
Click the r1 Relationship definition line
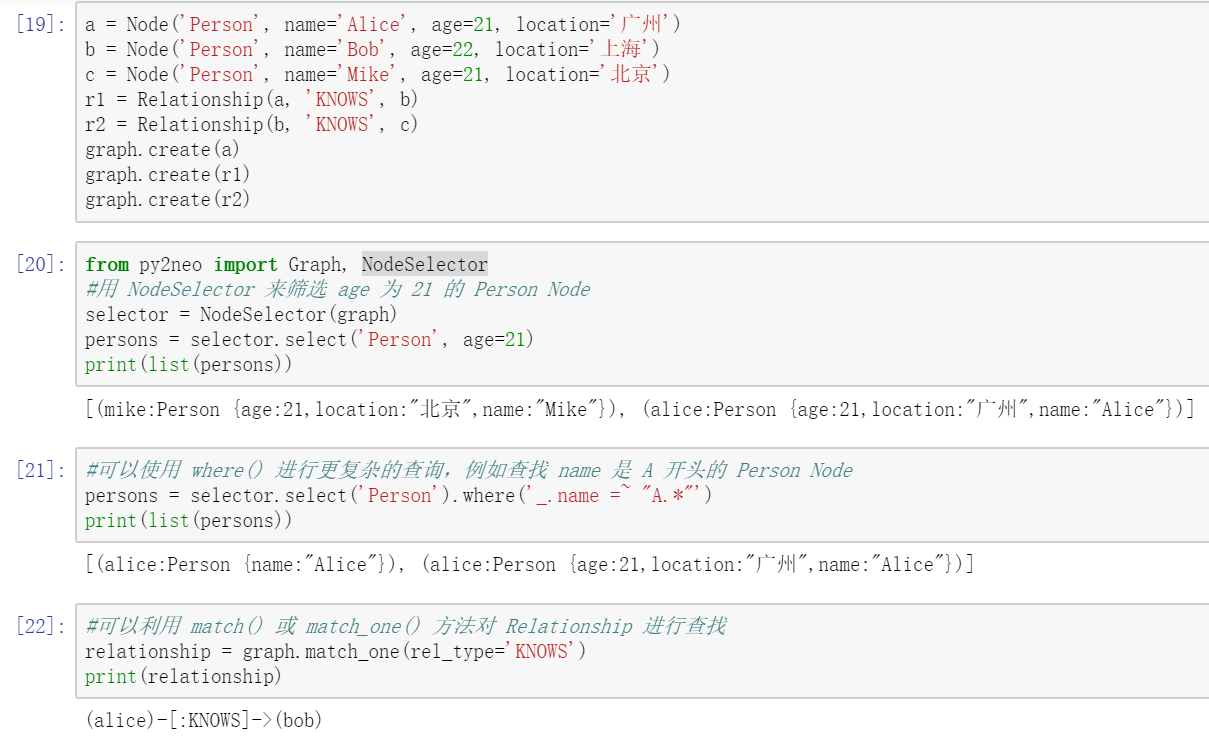[251, 100]
